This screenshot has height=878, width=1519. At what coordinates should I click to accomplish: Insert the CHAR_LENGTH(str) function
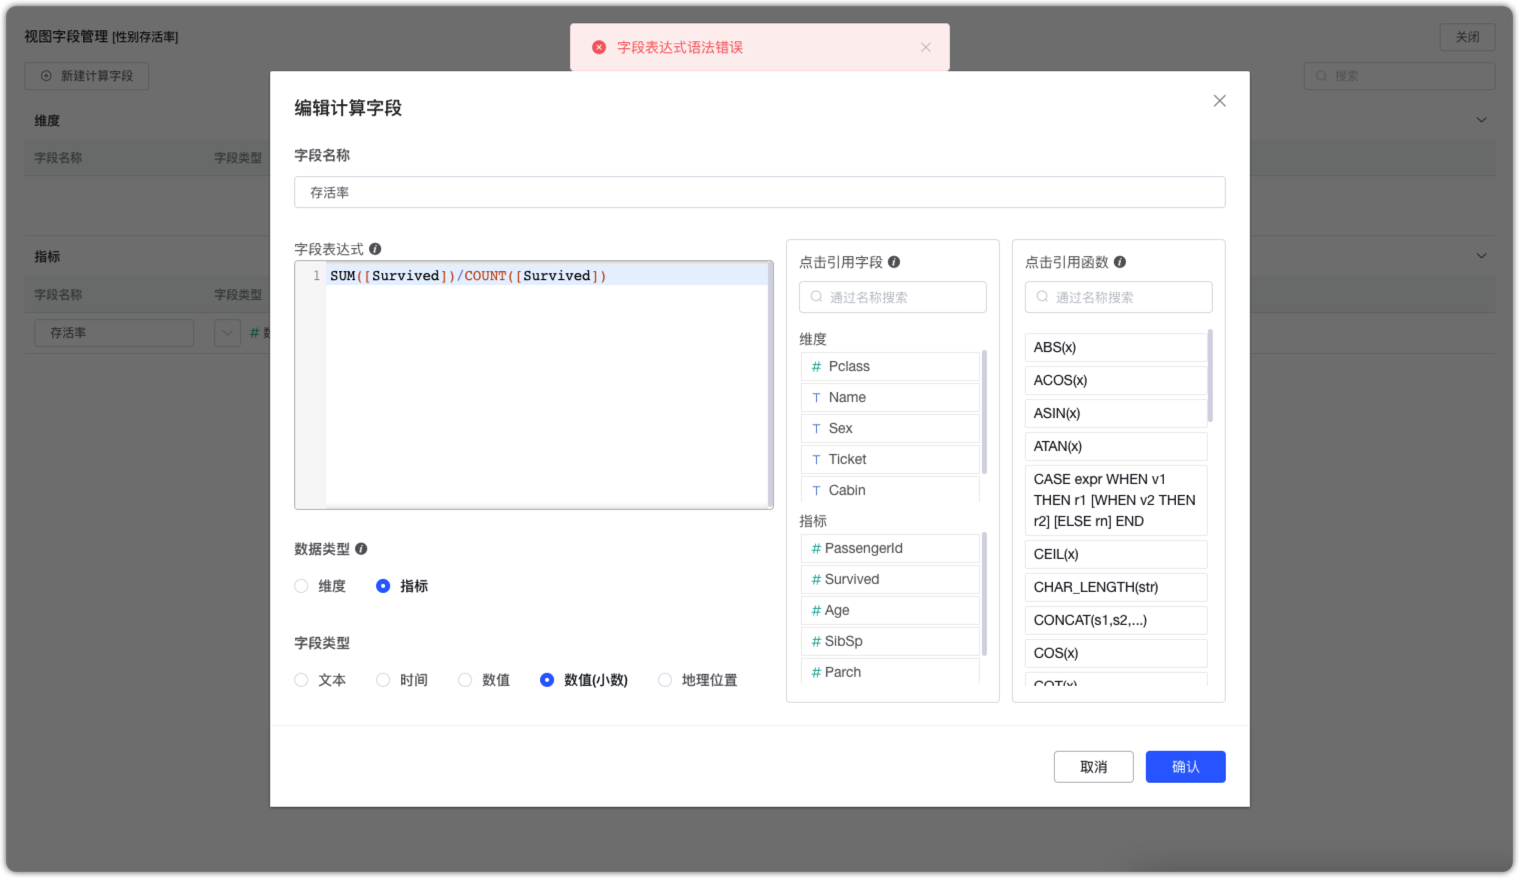tap(1116, 587)
